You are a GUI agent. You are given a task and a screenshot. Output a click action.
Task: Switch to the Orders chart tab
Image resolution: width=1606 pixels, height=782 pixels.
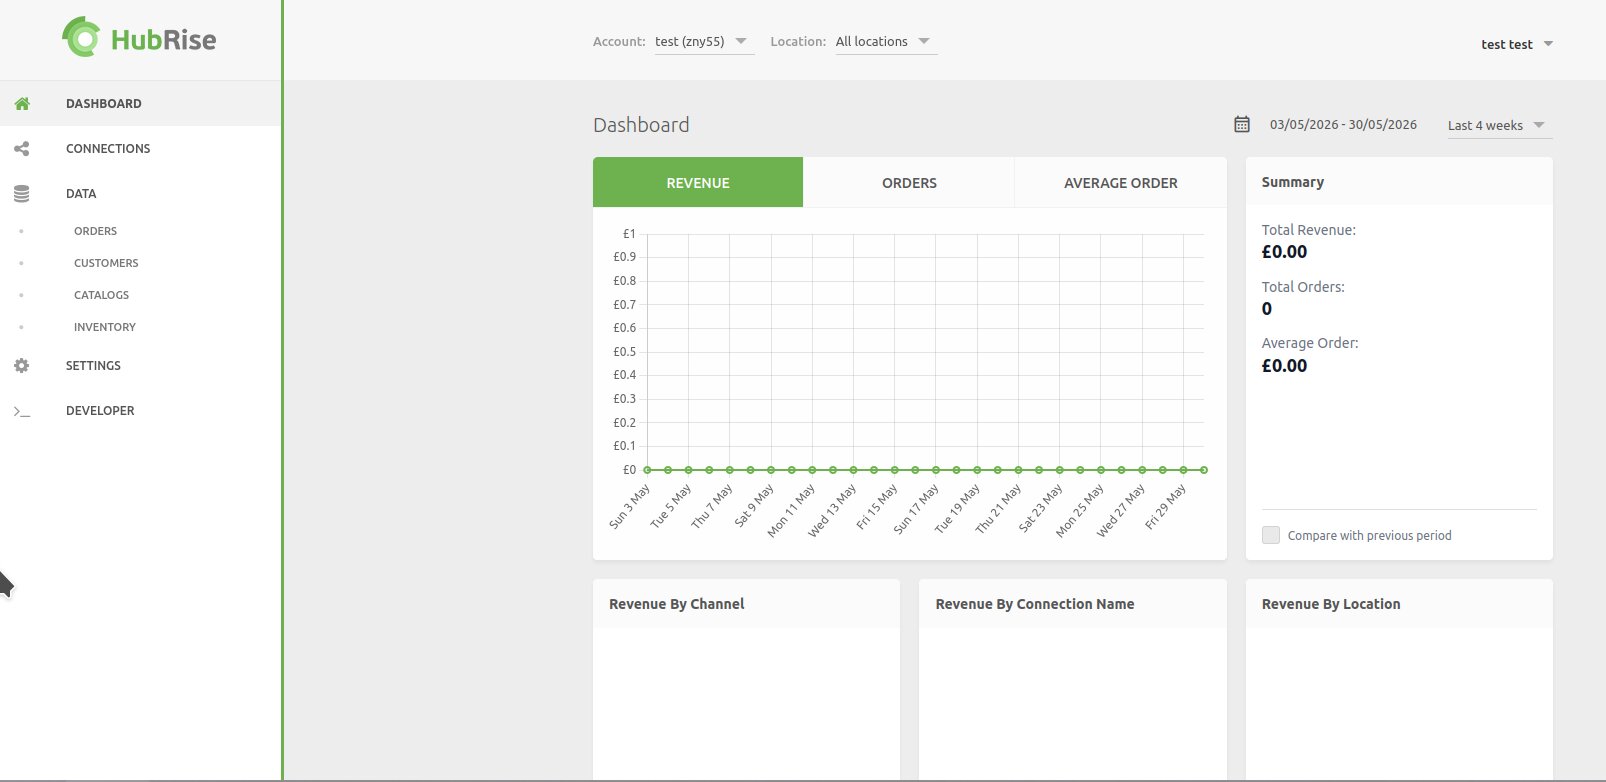pyautogui.click(x=909, y=182)
